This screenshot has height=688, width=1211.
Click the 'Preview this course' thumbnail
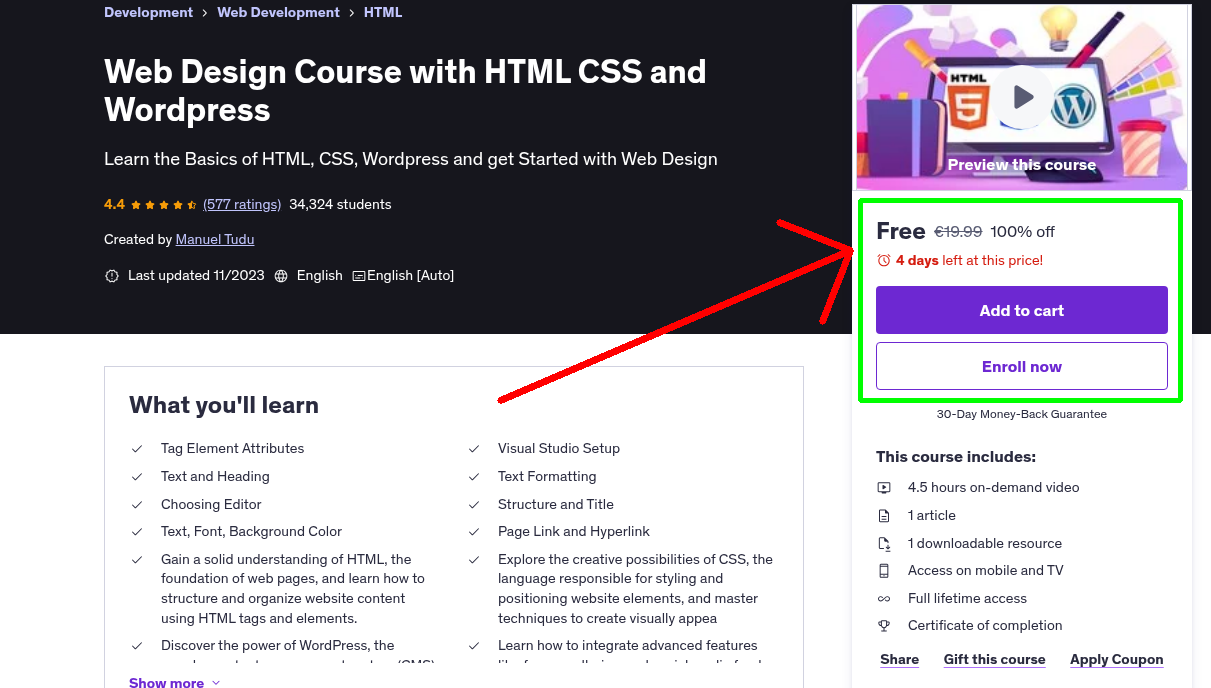coord(1022,97)
